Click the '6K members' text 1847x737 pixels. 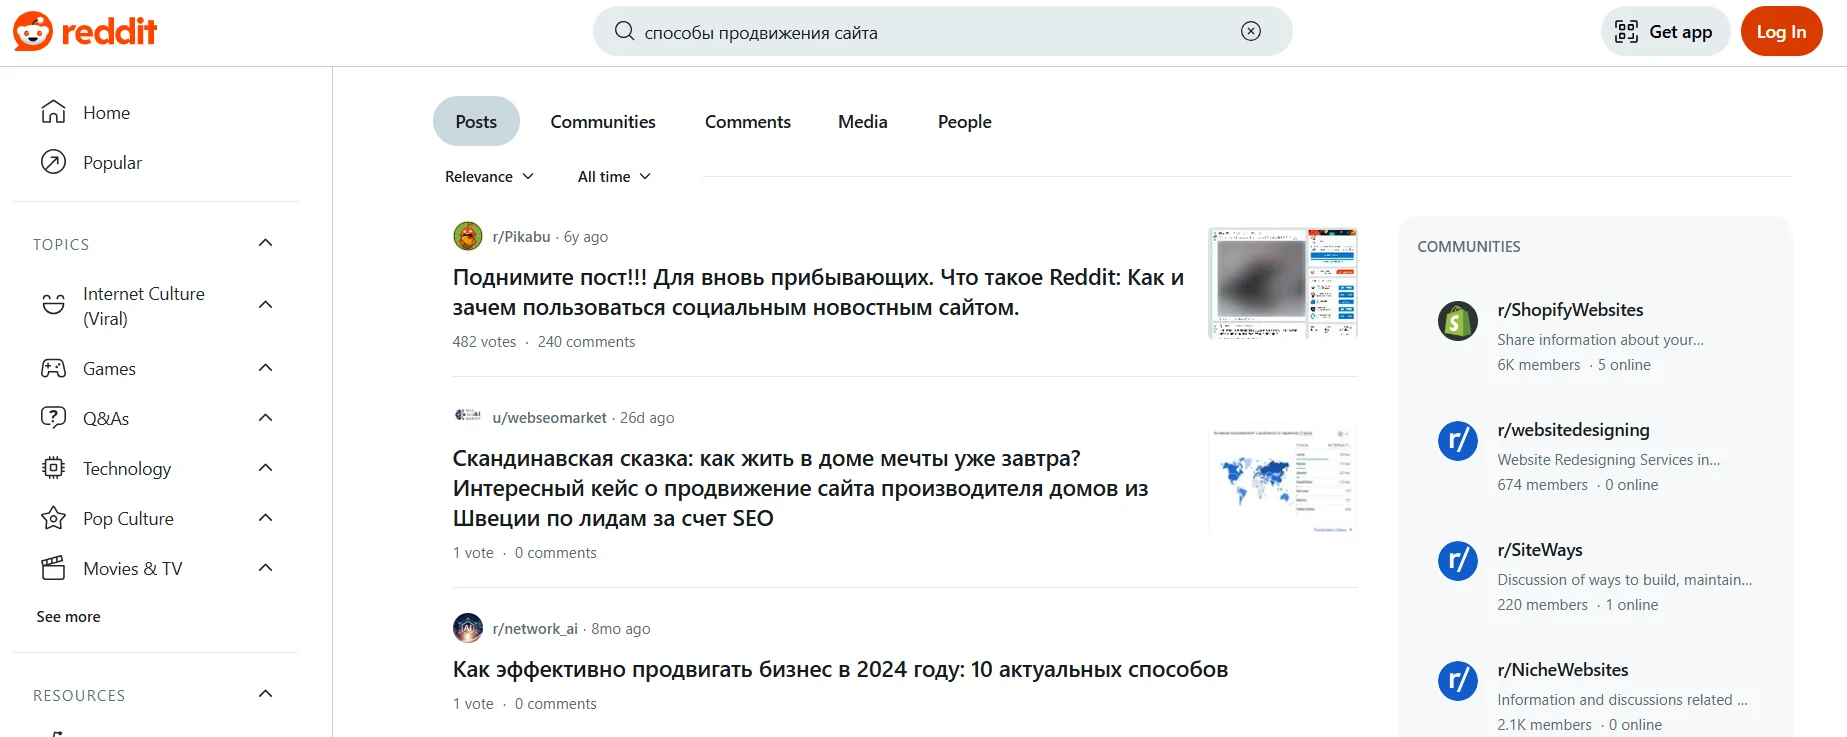pyautogui.click(x=1539, y=365)
